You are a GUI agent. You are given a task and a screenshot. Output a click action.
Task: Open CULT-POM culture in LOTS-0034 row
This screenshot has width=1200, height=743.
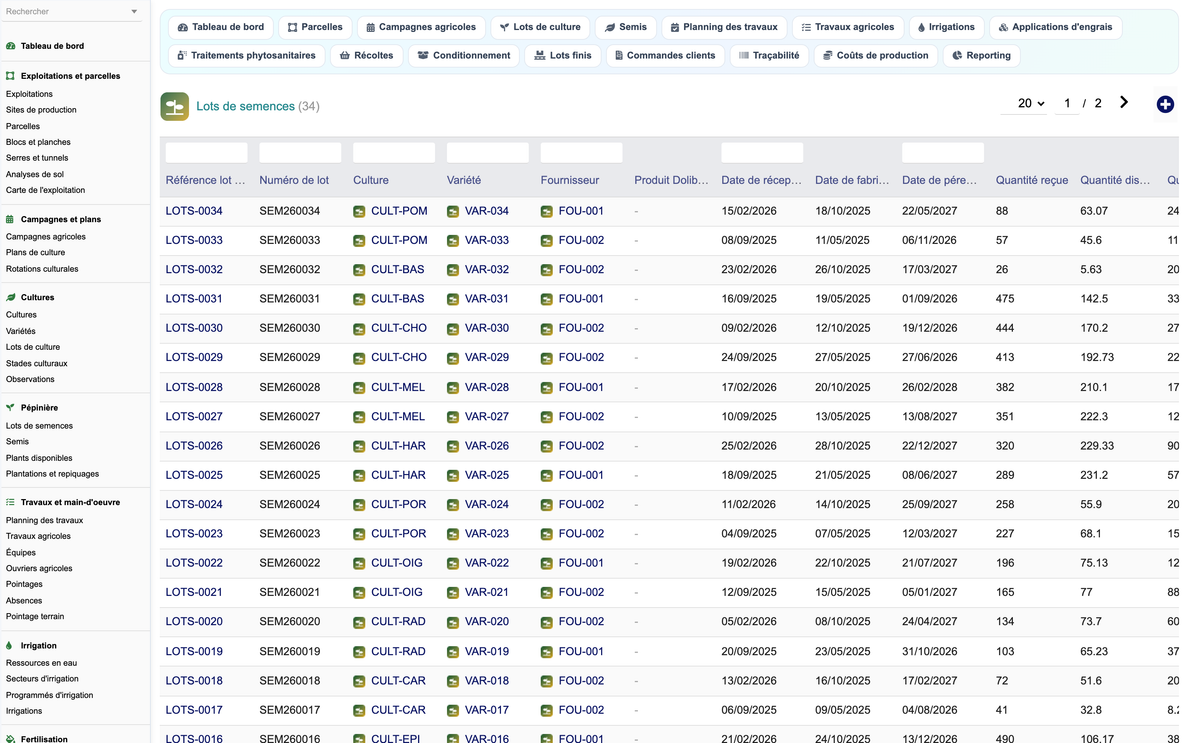click(399, 211)
